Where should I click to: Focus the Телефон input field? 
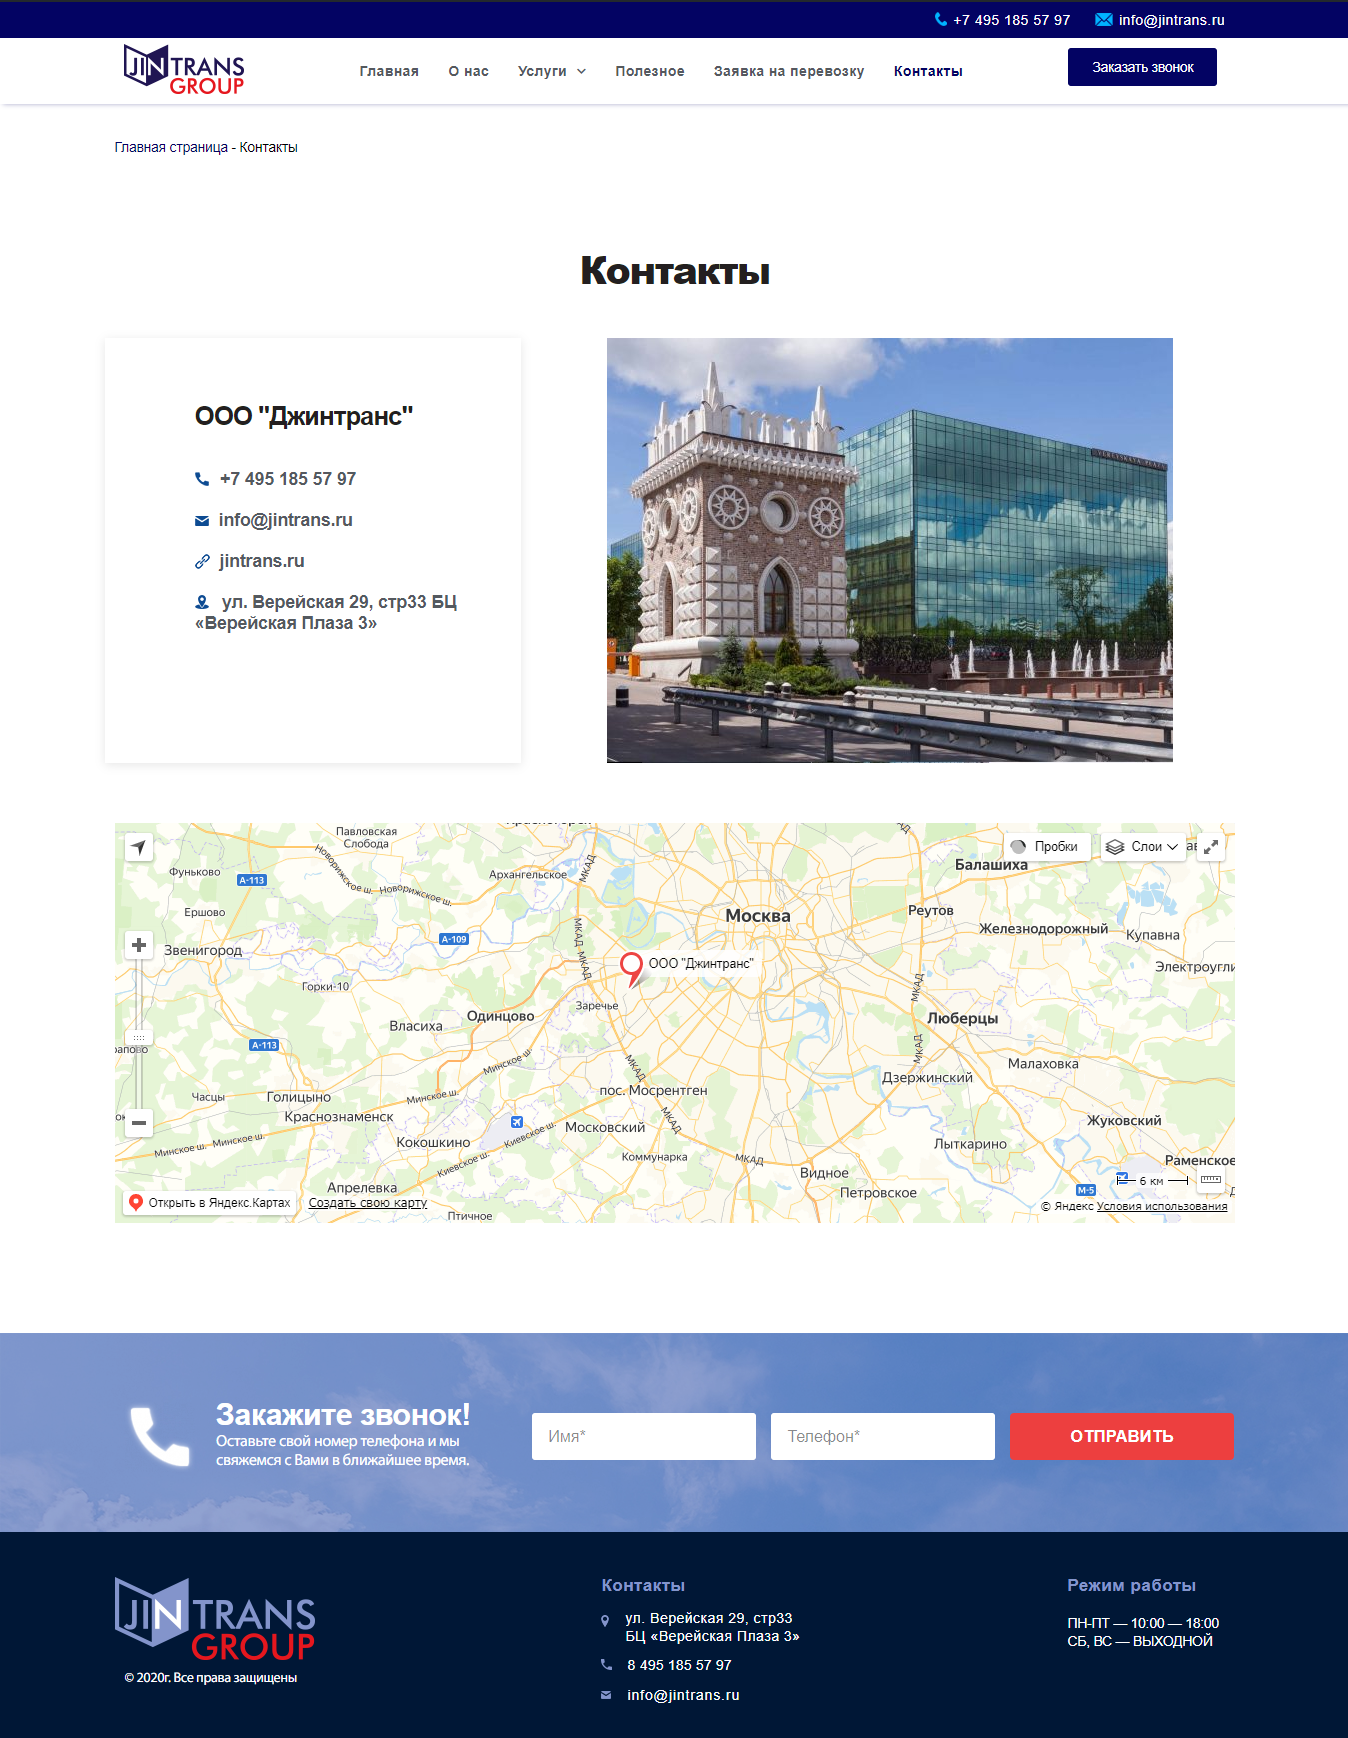click(883, 1436)
